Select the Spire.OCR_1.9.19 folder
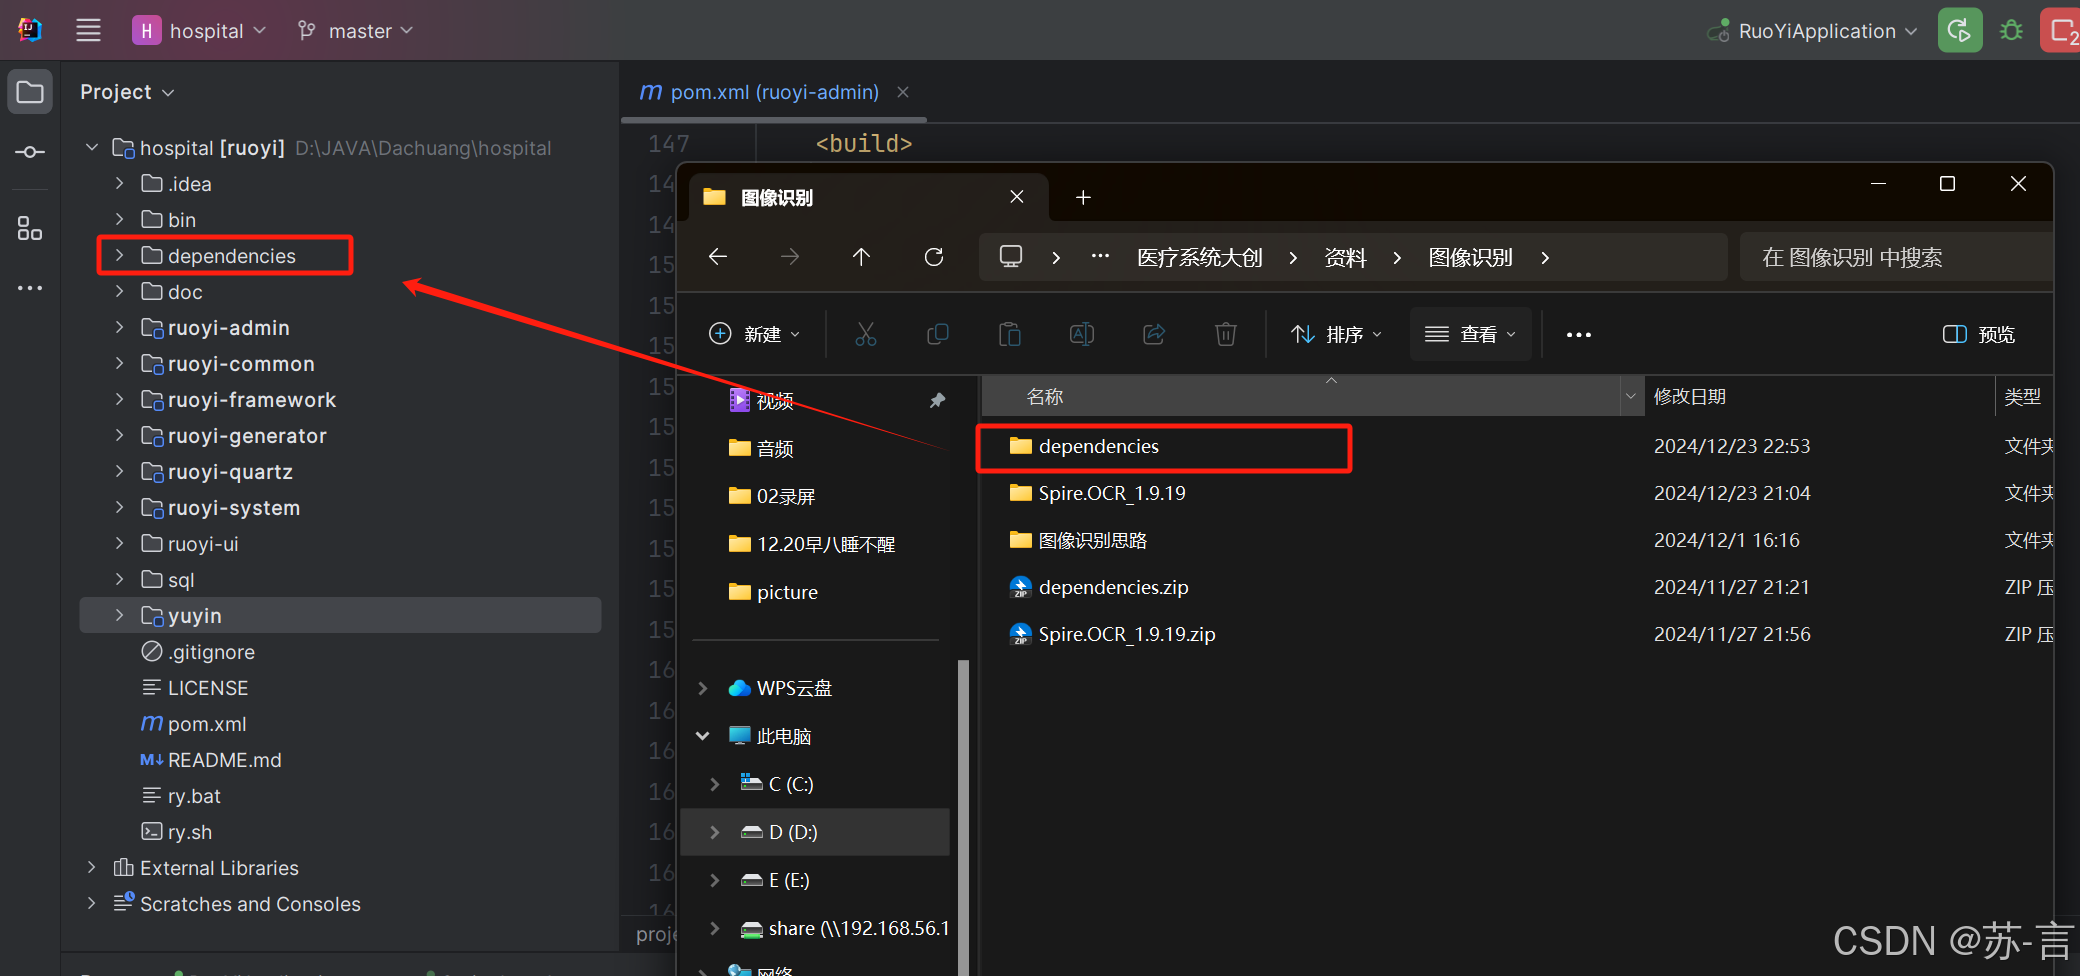Screen dimensions: 2080x976 1112,493
